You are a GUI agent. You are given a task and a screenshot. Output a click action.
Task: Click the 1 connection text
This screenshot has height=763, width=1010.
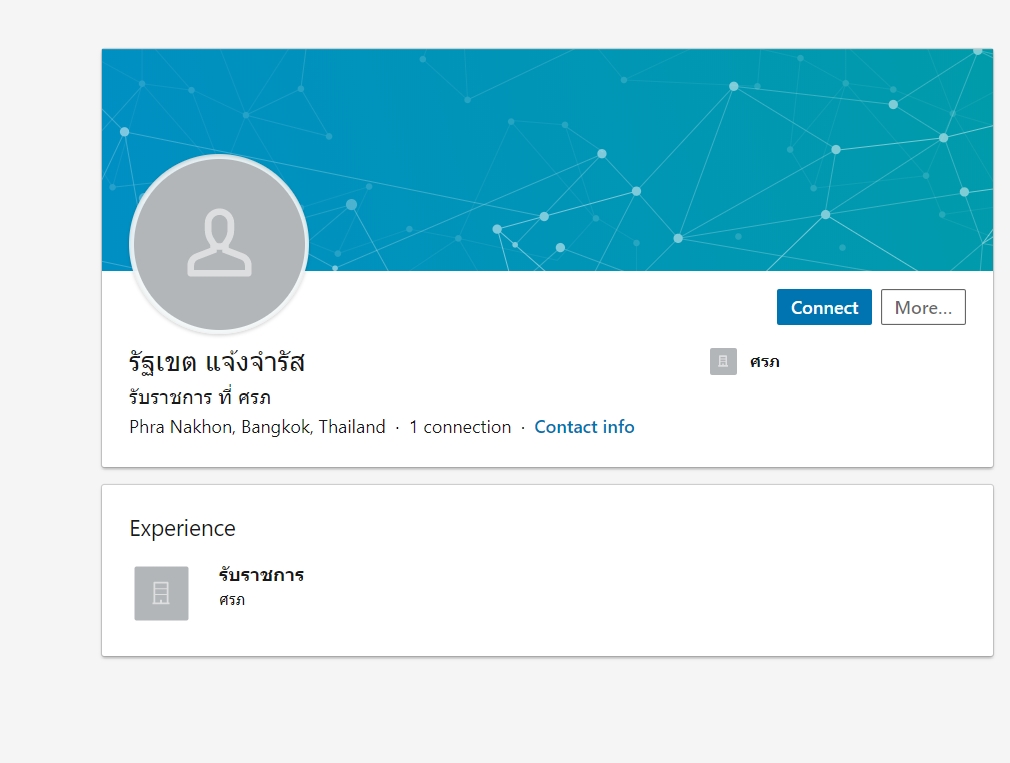(x=460, y=427)
